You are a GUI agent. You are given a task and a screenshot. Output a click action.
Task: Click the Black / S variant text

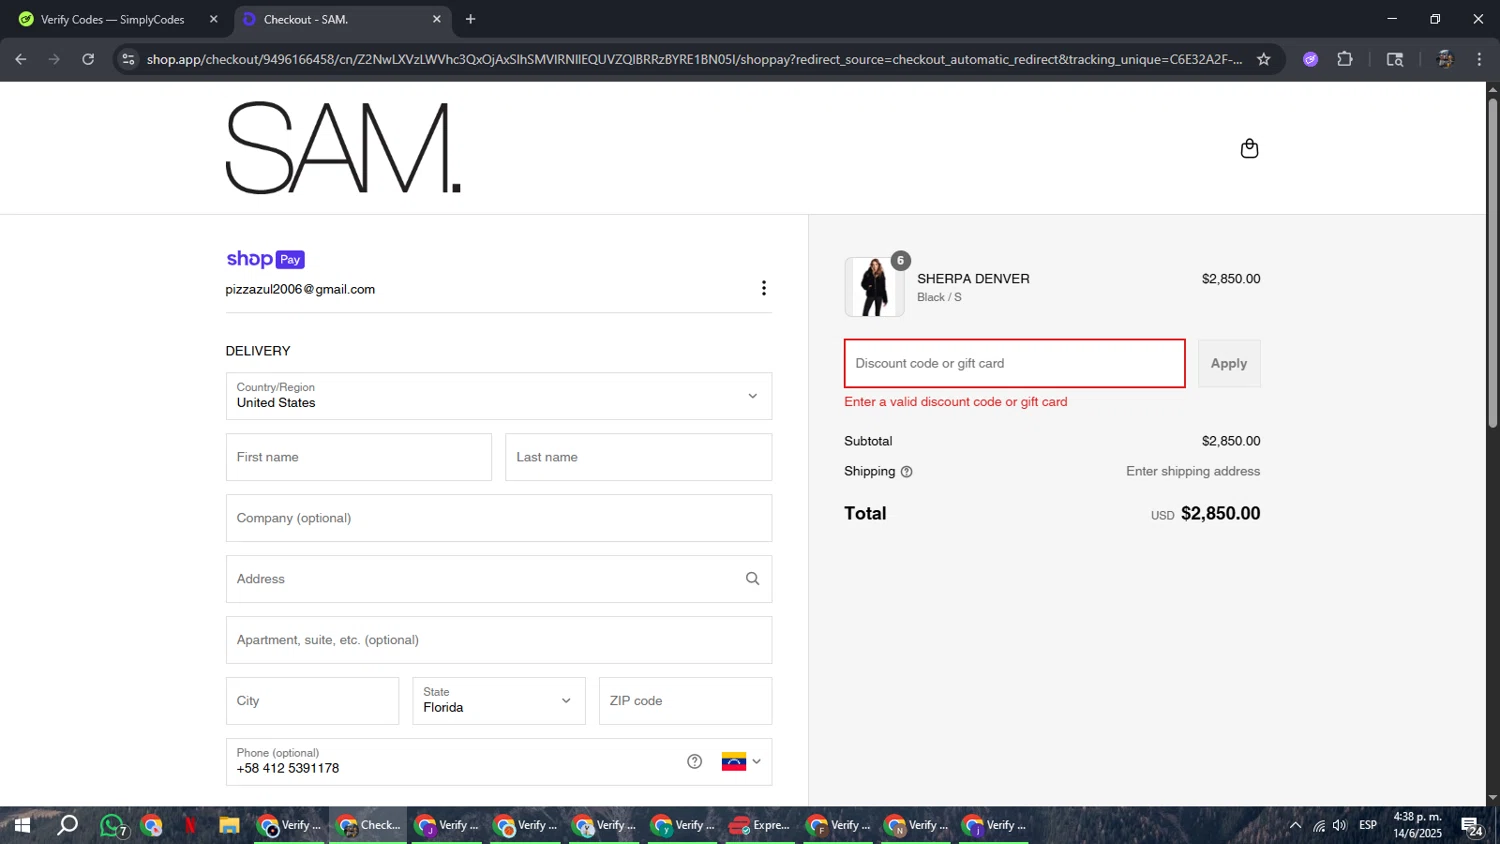(x=939, y=297)
